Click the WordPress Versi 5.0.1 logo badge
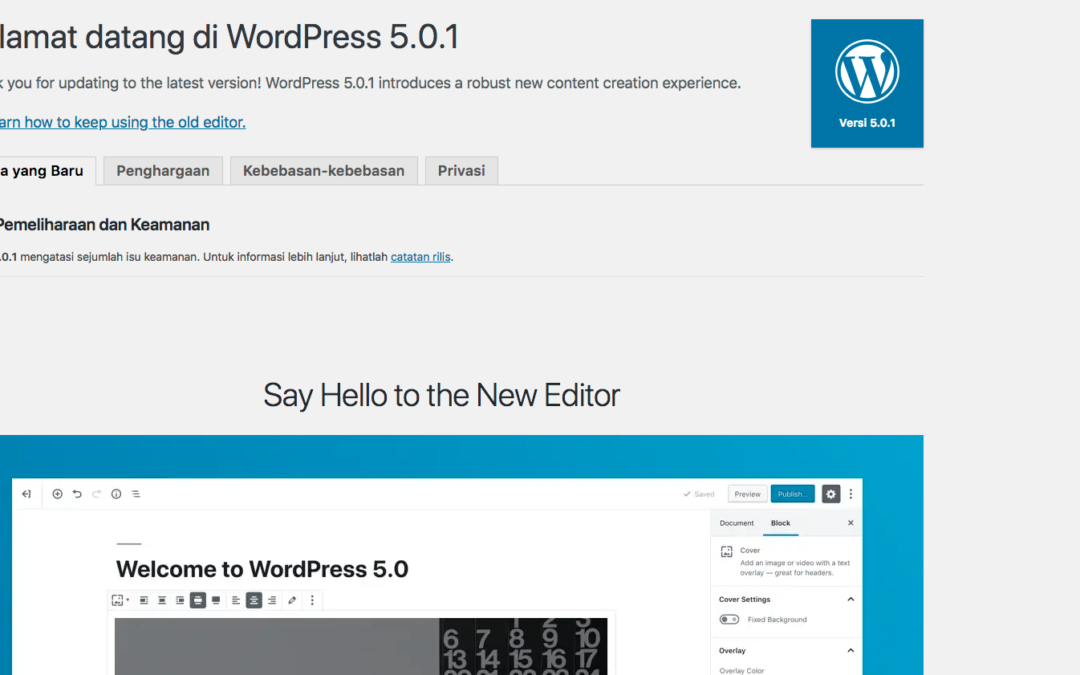 coord(866,83)
